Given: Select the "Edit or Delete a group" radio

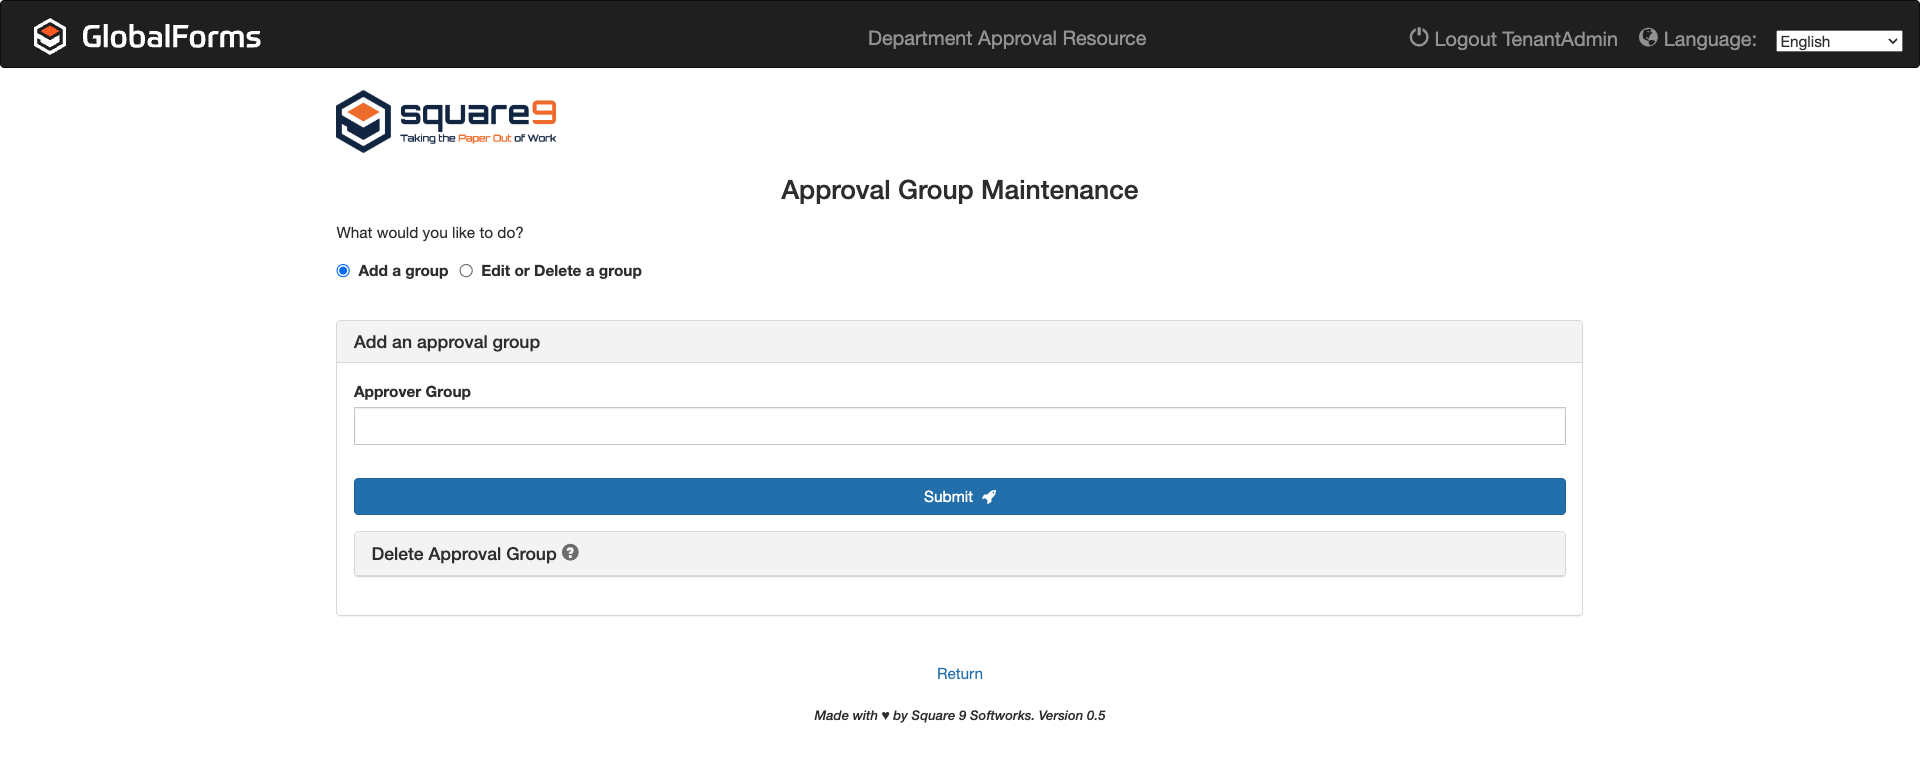Looking at the screenshot, I should [x=466, y=271].
